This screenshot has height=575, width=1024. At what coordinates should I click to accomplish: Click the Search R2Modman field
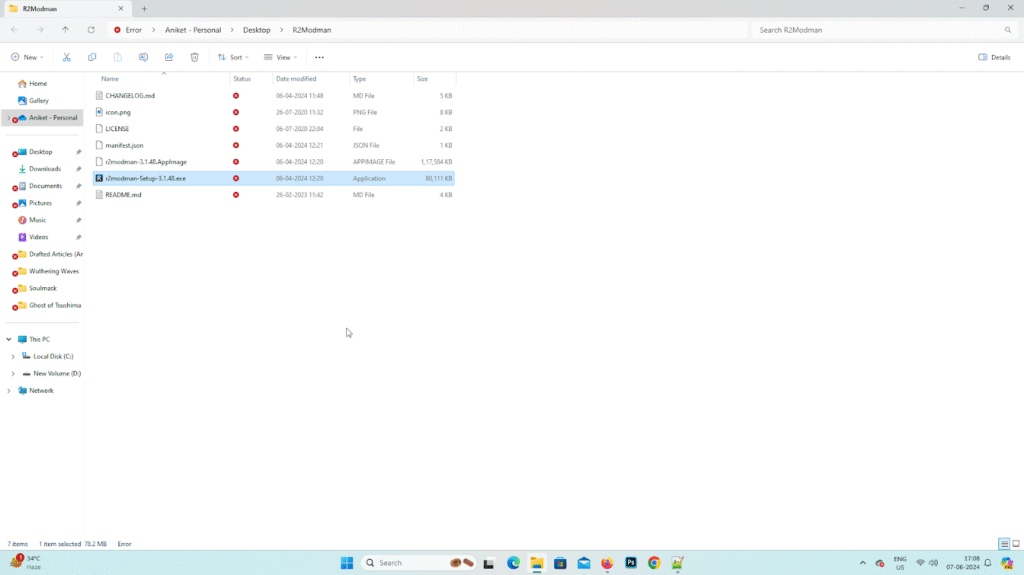[884, 30]
